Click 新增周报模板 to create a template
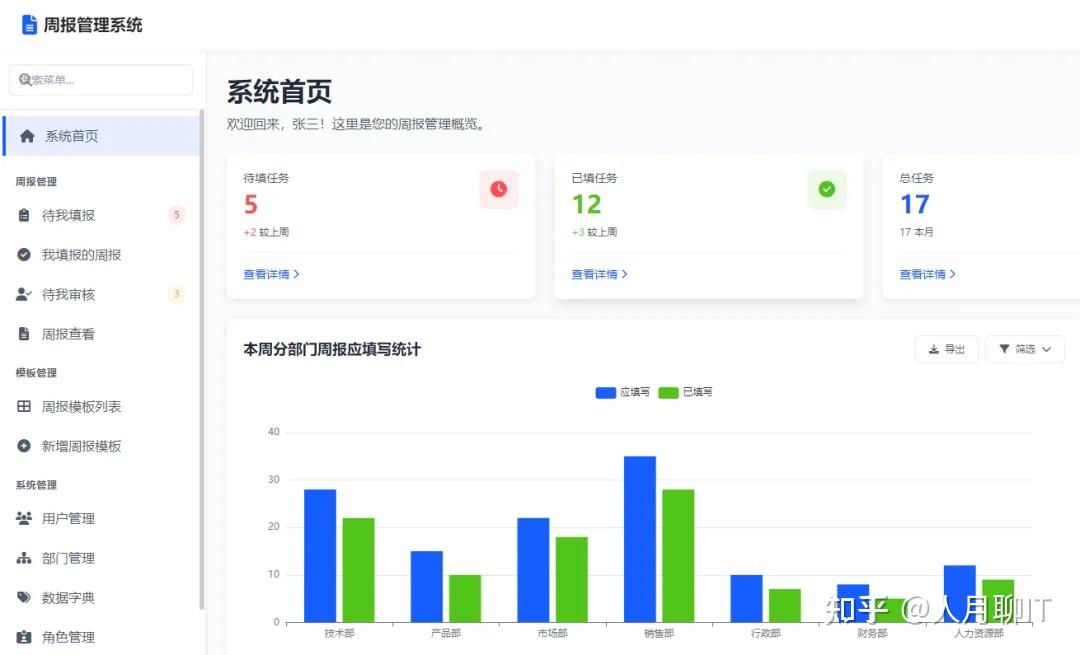 (82, 445)
